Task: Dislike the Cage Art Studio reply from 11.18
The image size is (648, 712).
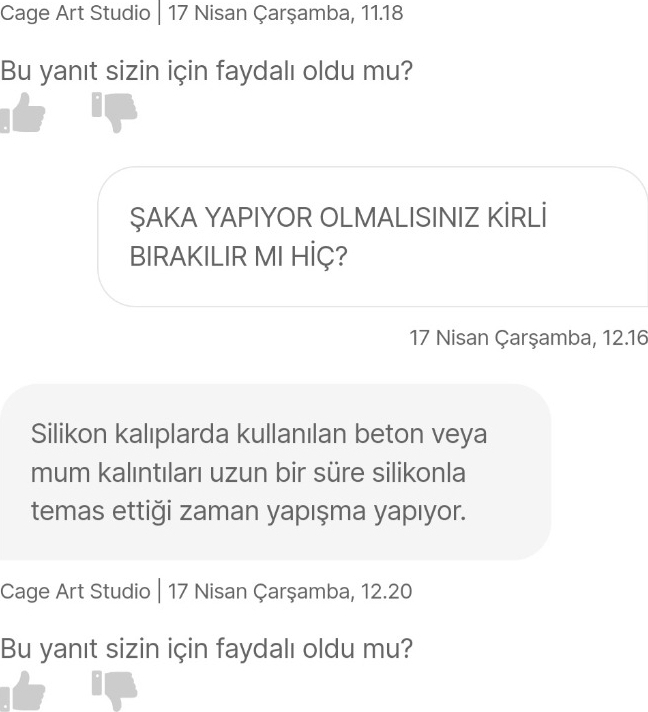Action: click(114, 113)
